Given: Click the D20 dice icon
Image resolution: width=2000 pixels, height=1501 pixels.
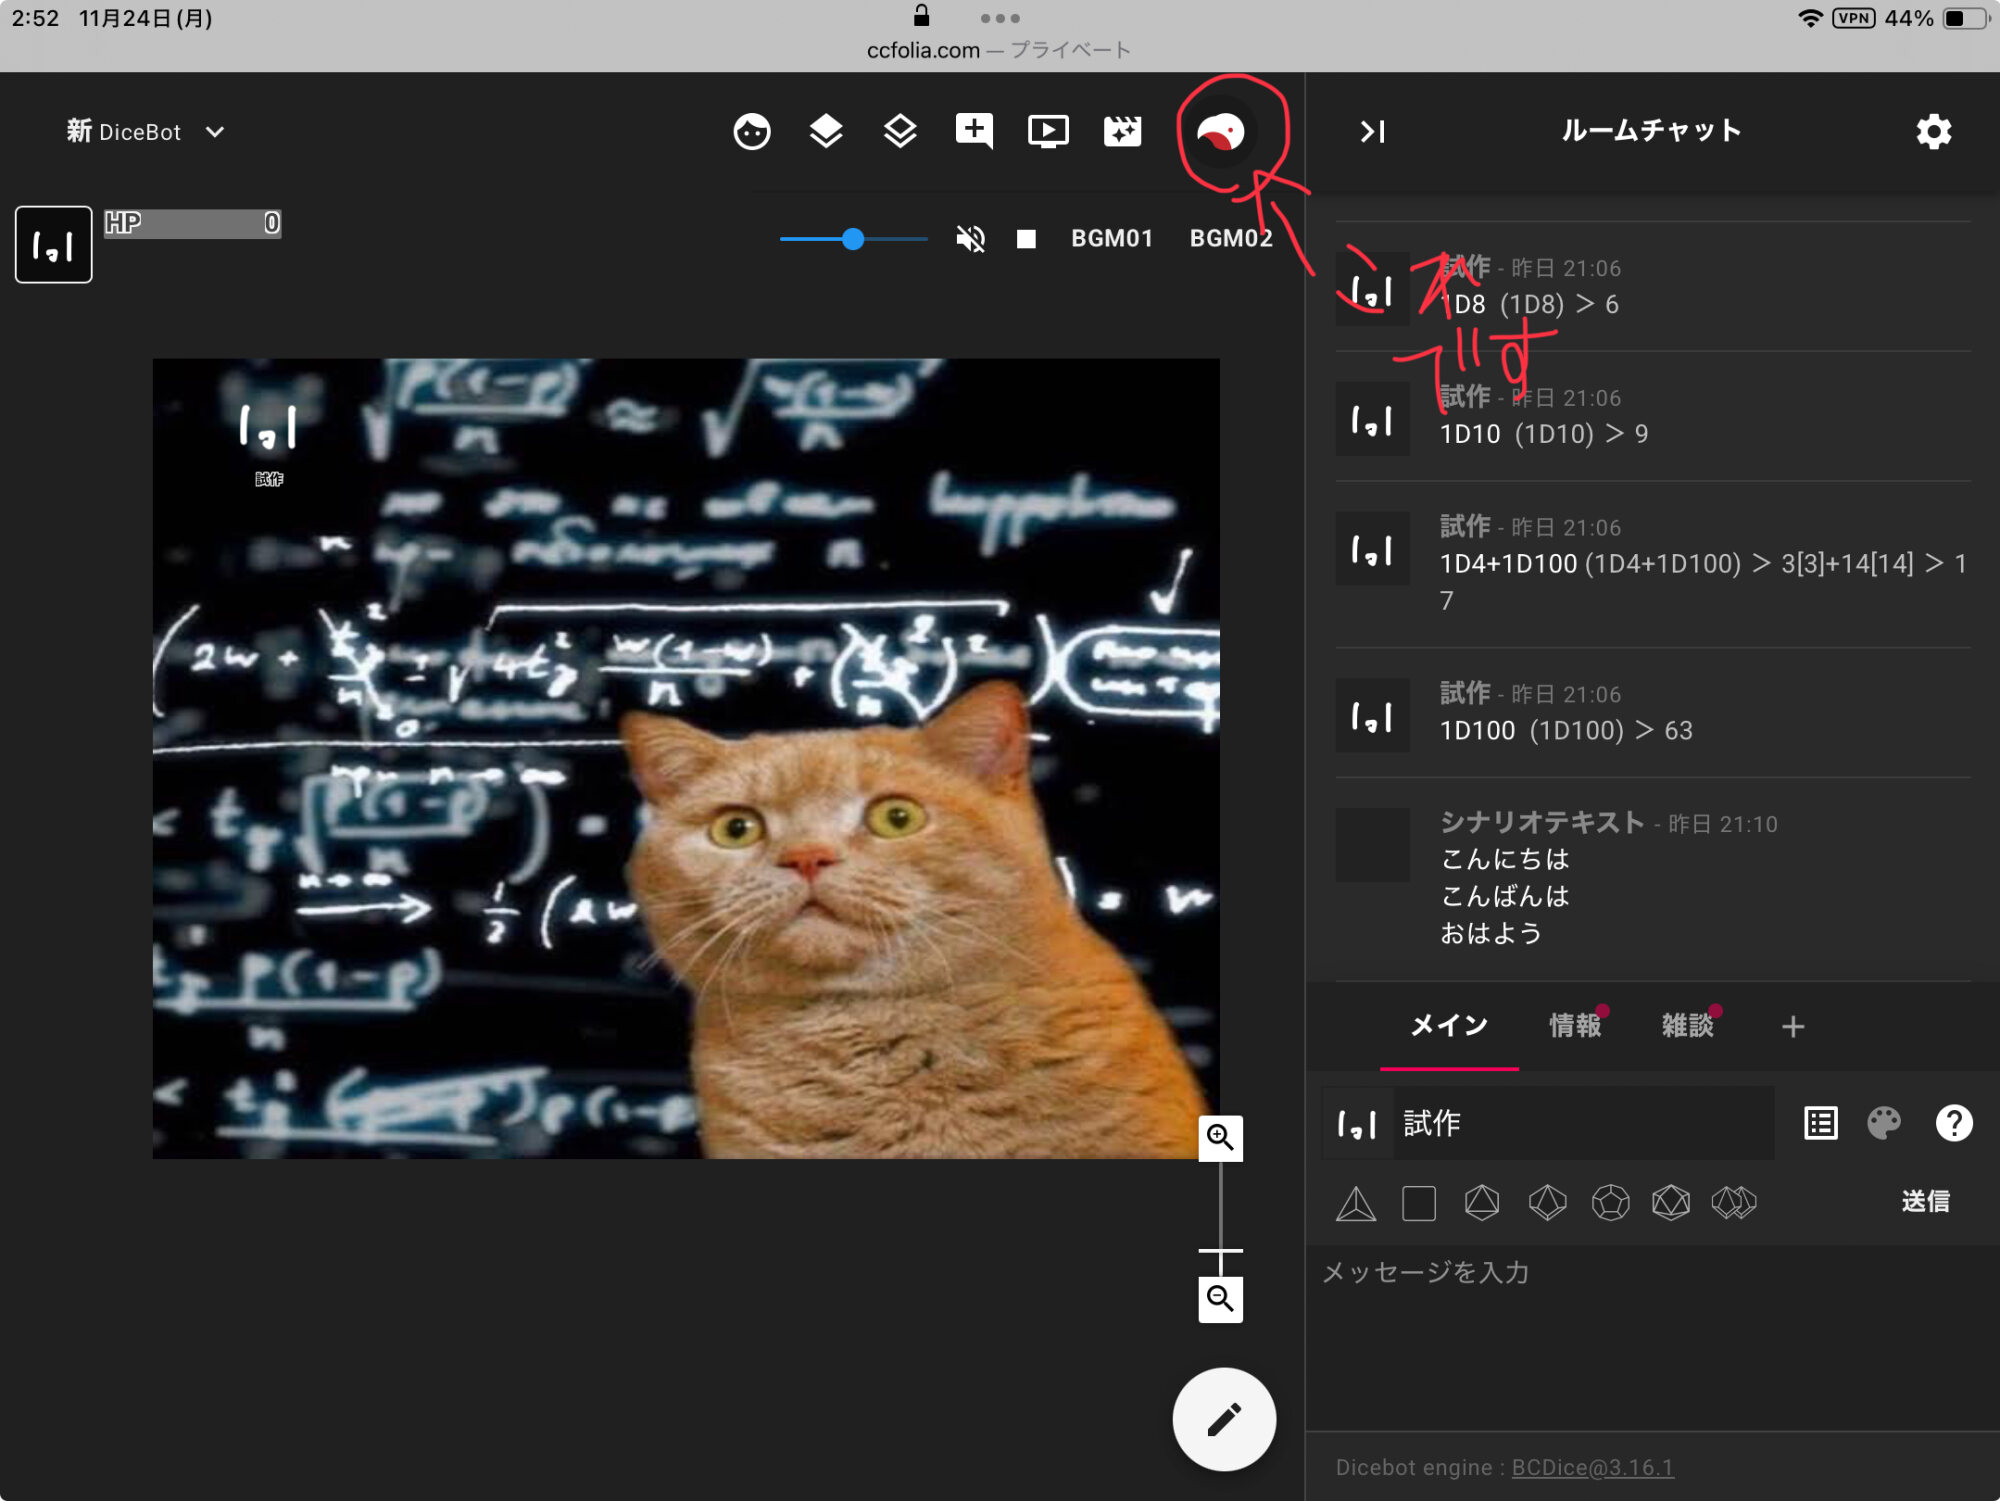Looking at the screenshot, I should tap(1671, 1202).
